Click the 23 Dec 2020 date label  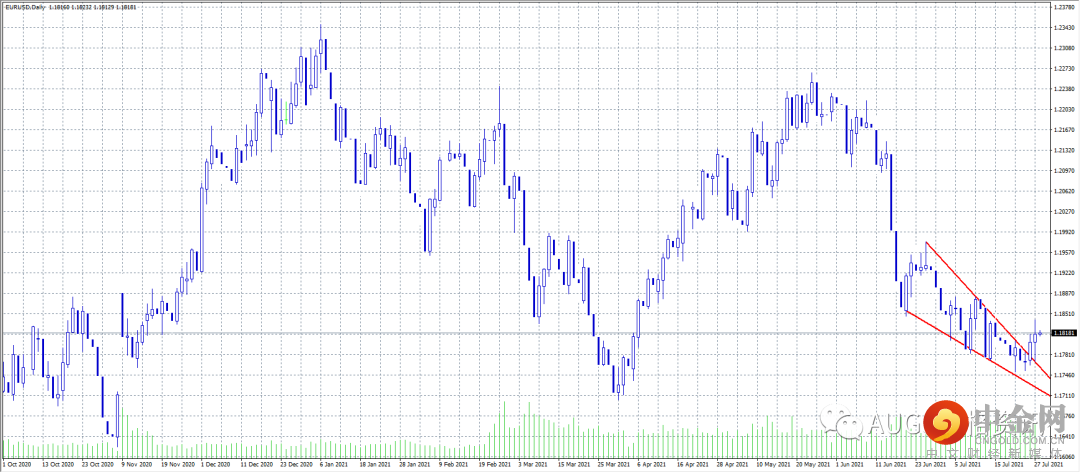(298, 466)
